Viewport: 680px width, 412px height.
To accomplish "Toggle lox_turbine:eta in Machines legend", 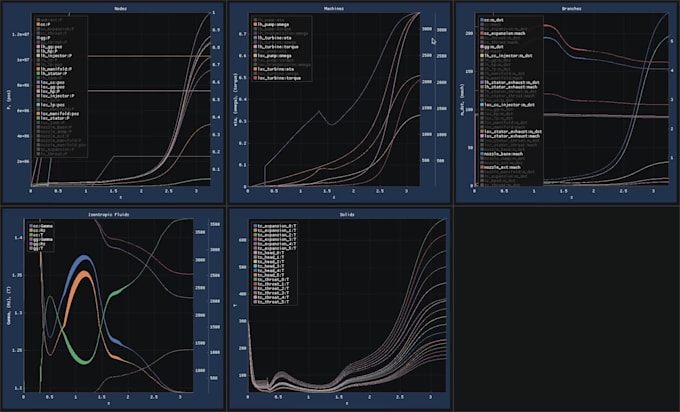I will pos(274,69).
